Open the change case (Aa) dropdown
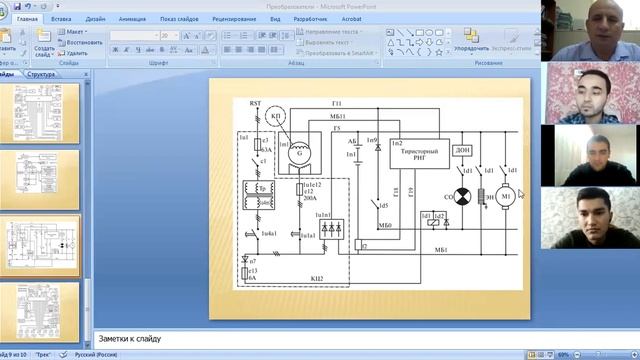The image size is (640, 360). (x=189, y=50)
